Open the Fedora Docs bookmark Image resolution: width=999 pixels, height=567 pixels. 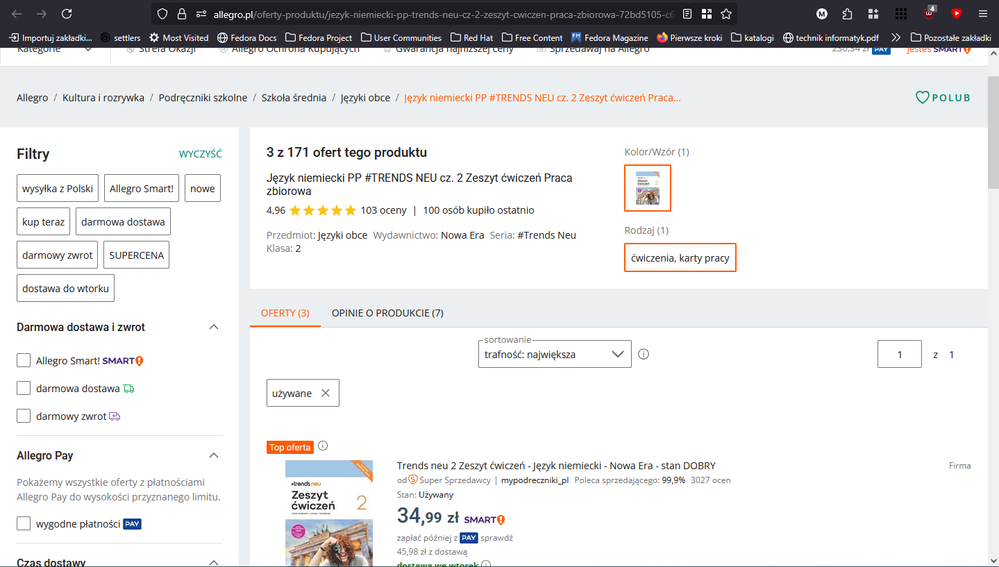[x=247, y=38]
